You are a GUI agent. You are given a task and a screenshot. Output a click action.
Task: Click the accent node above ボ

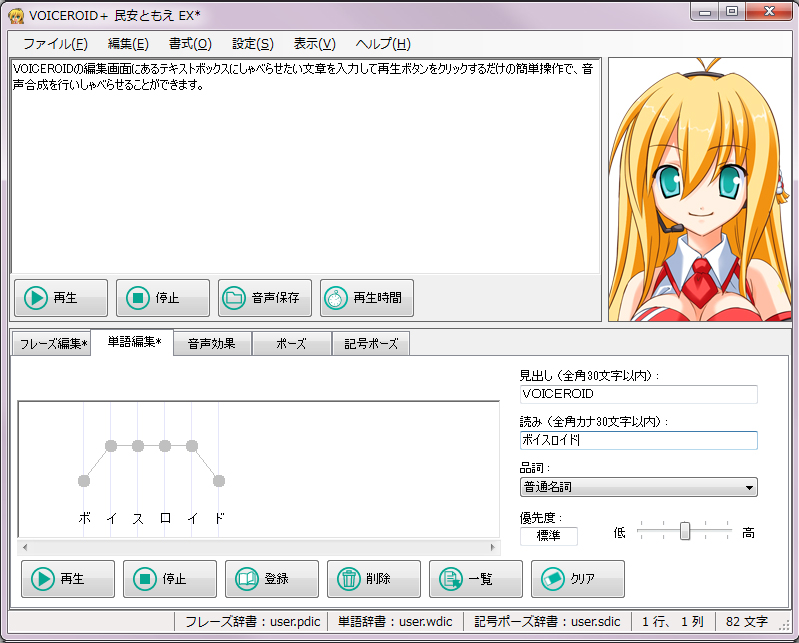coord(84,480)
